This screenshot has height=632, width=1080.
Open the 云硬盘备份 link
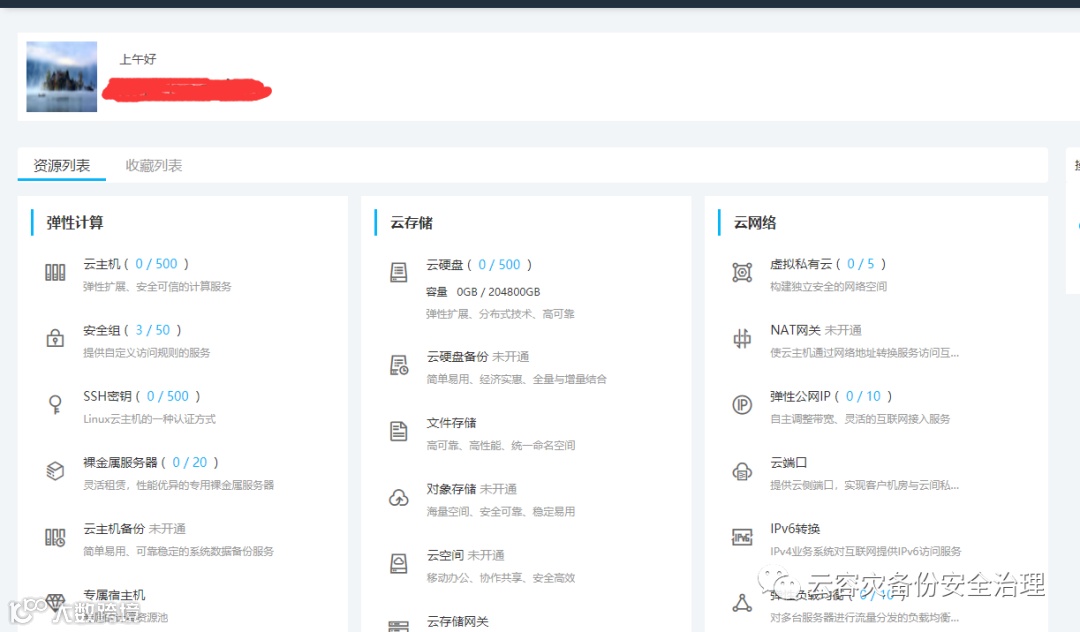[457, 356]
